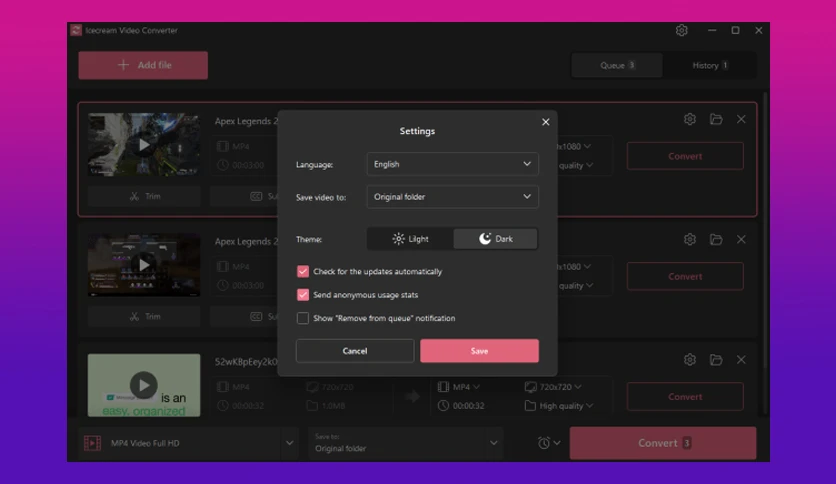This screenshot has height=484, width=836.
Task: Click the Icecream Video Converter app logo
Action: click(x=76, y=30)
